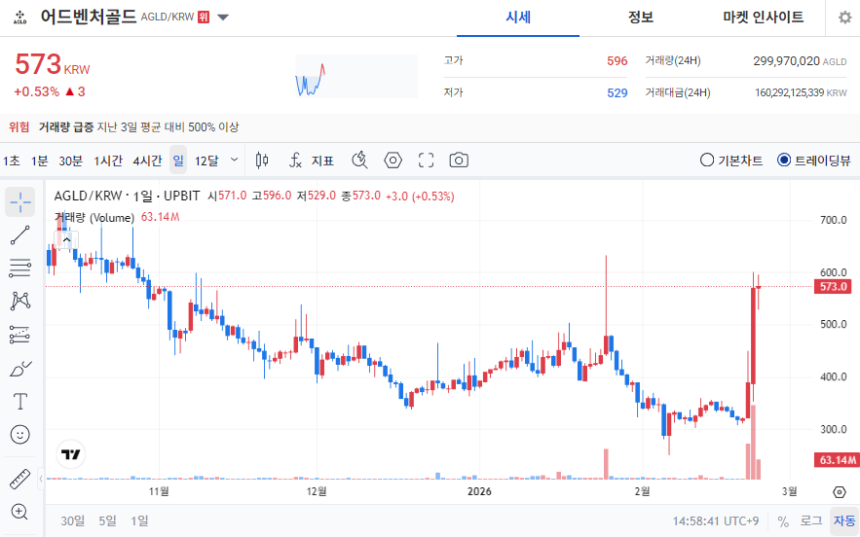Open the settings gear at top right
Viewport: 860px width, 537px height.
click(845, 18)
